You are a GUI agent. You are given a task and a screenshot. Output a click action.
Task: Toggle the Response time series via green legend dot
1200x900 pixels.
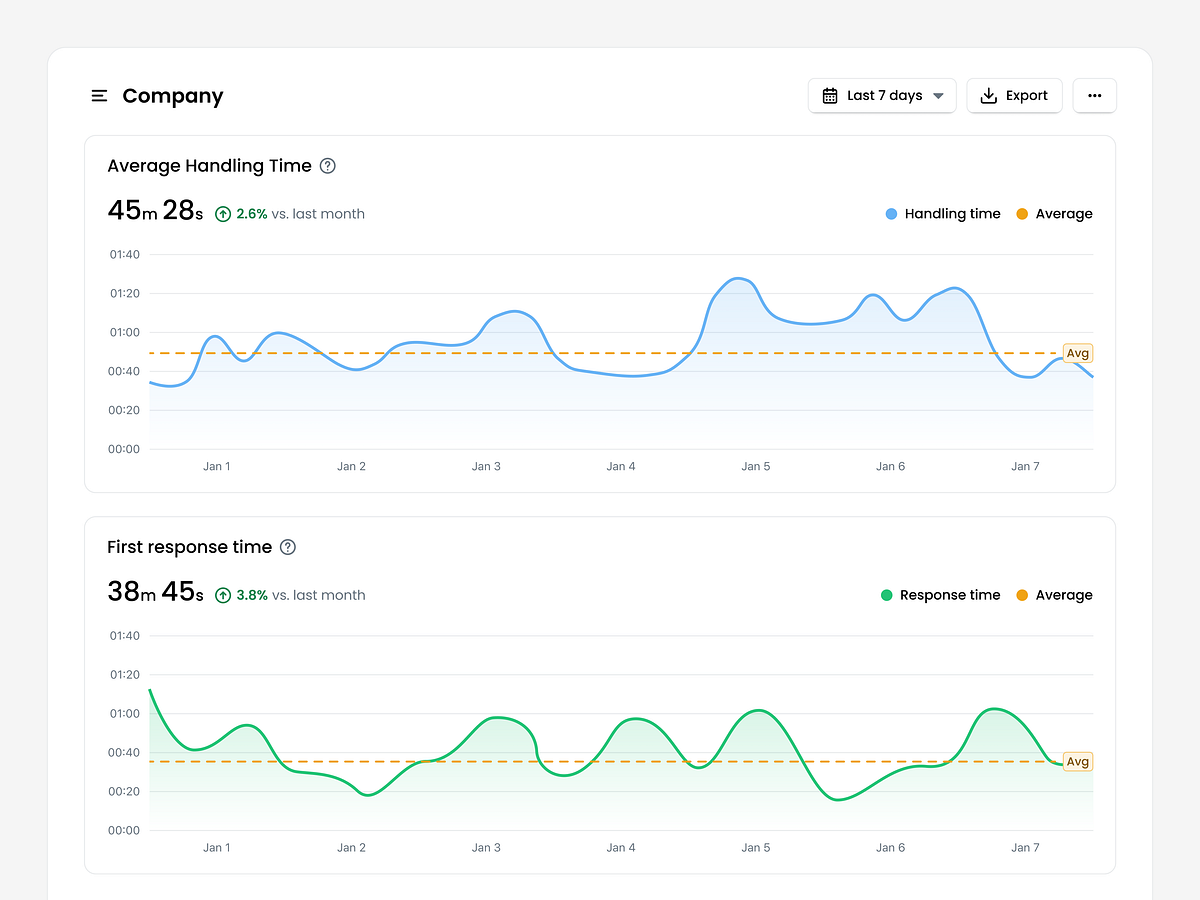[x=886, y=595]
